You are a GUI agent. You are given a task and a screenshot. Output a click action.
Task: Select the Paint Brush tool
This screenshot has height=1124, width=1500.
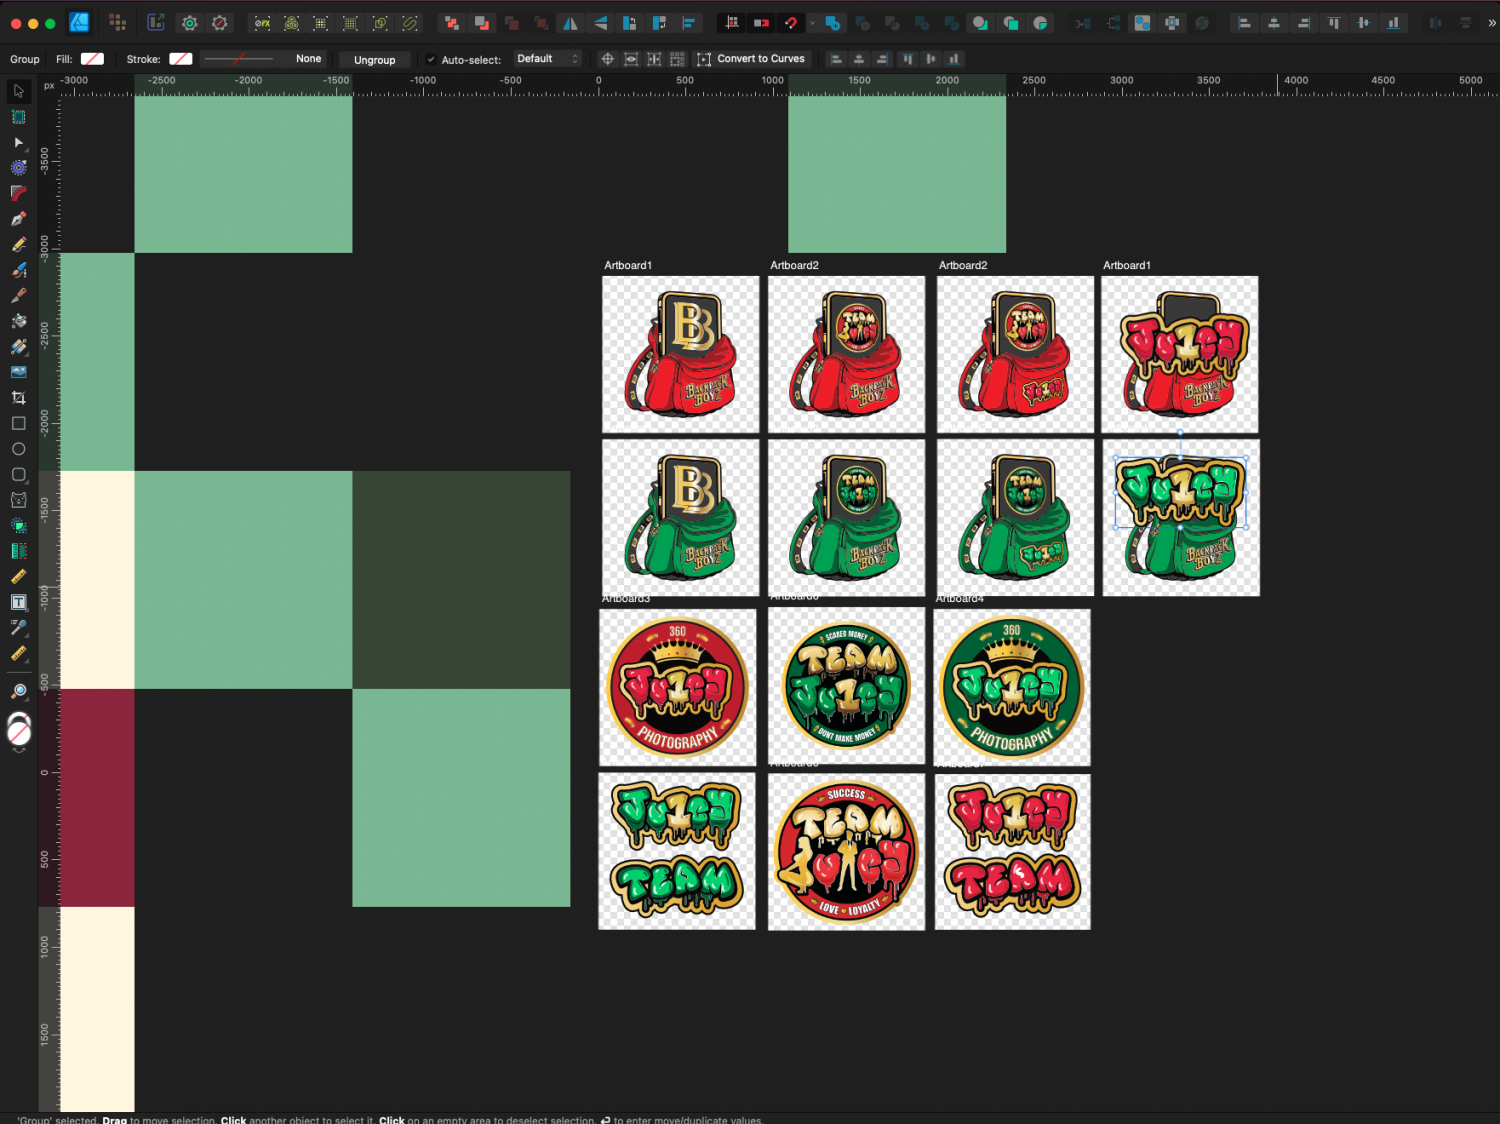tap(18, 296)
